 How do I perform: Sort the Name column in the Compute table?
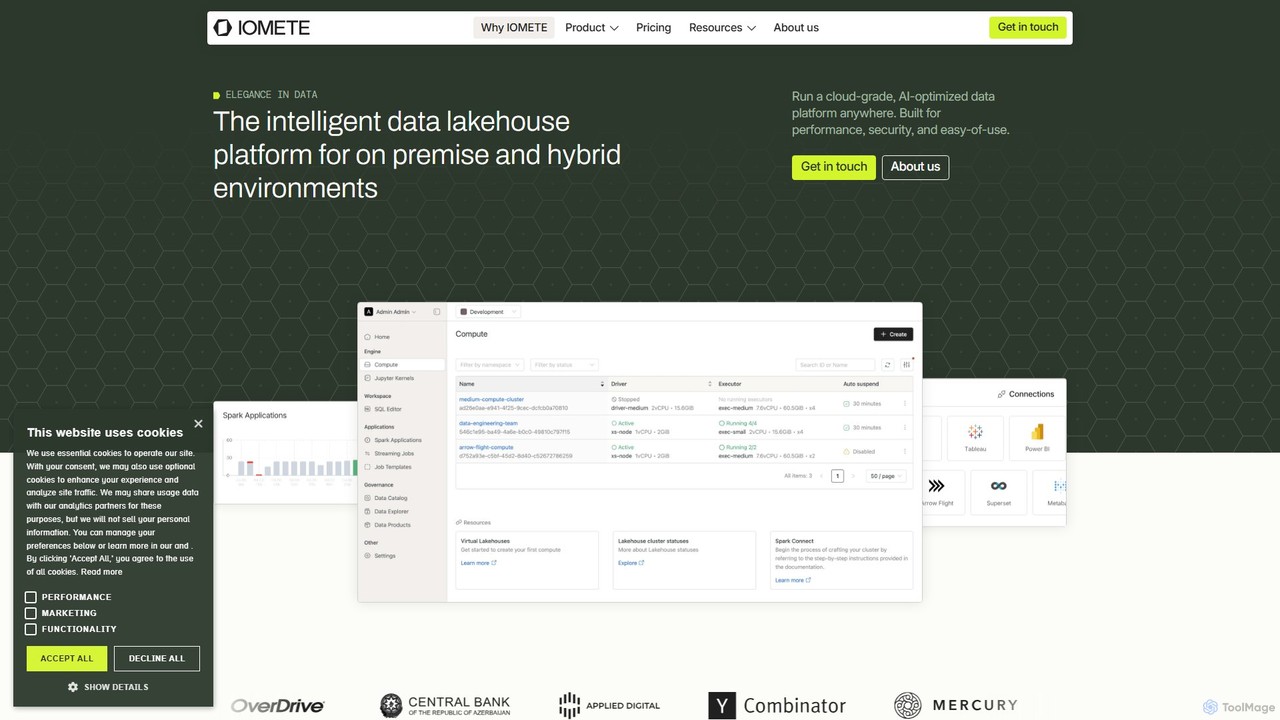click(x=602, y=384)
